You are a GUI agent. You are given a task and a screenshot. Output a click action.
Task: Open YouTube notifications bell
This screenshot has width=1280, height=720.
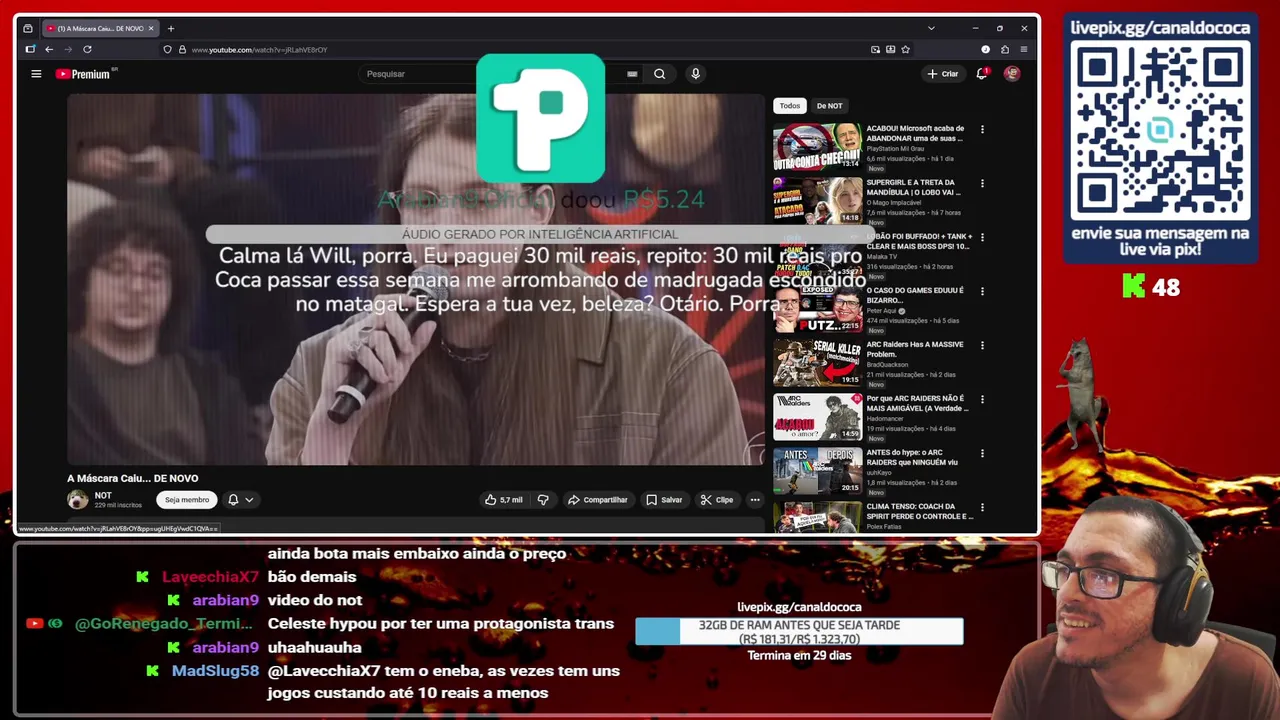pyautogui.click(x=982, y=74)
